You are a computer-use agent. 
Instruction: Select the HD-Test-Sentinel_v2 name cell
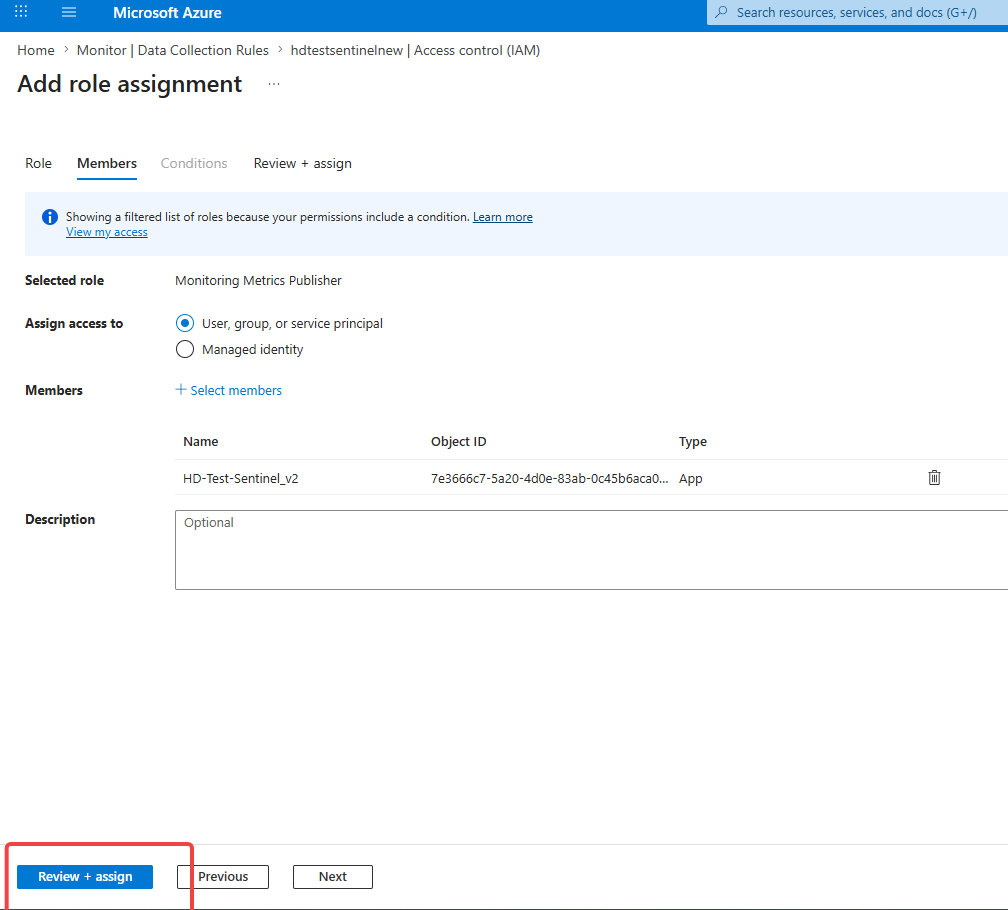click(240, 478)
